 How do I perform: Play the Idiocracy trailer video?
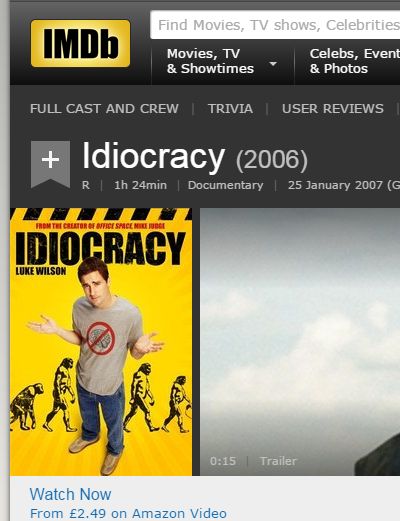[300, 342]
